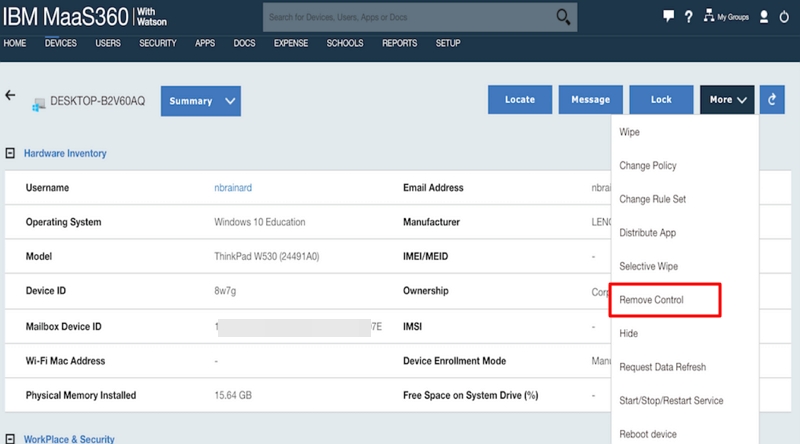Click the Message button
This screenshot has width=800, height=444.
pos(590,100)
